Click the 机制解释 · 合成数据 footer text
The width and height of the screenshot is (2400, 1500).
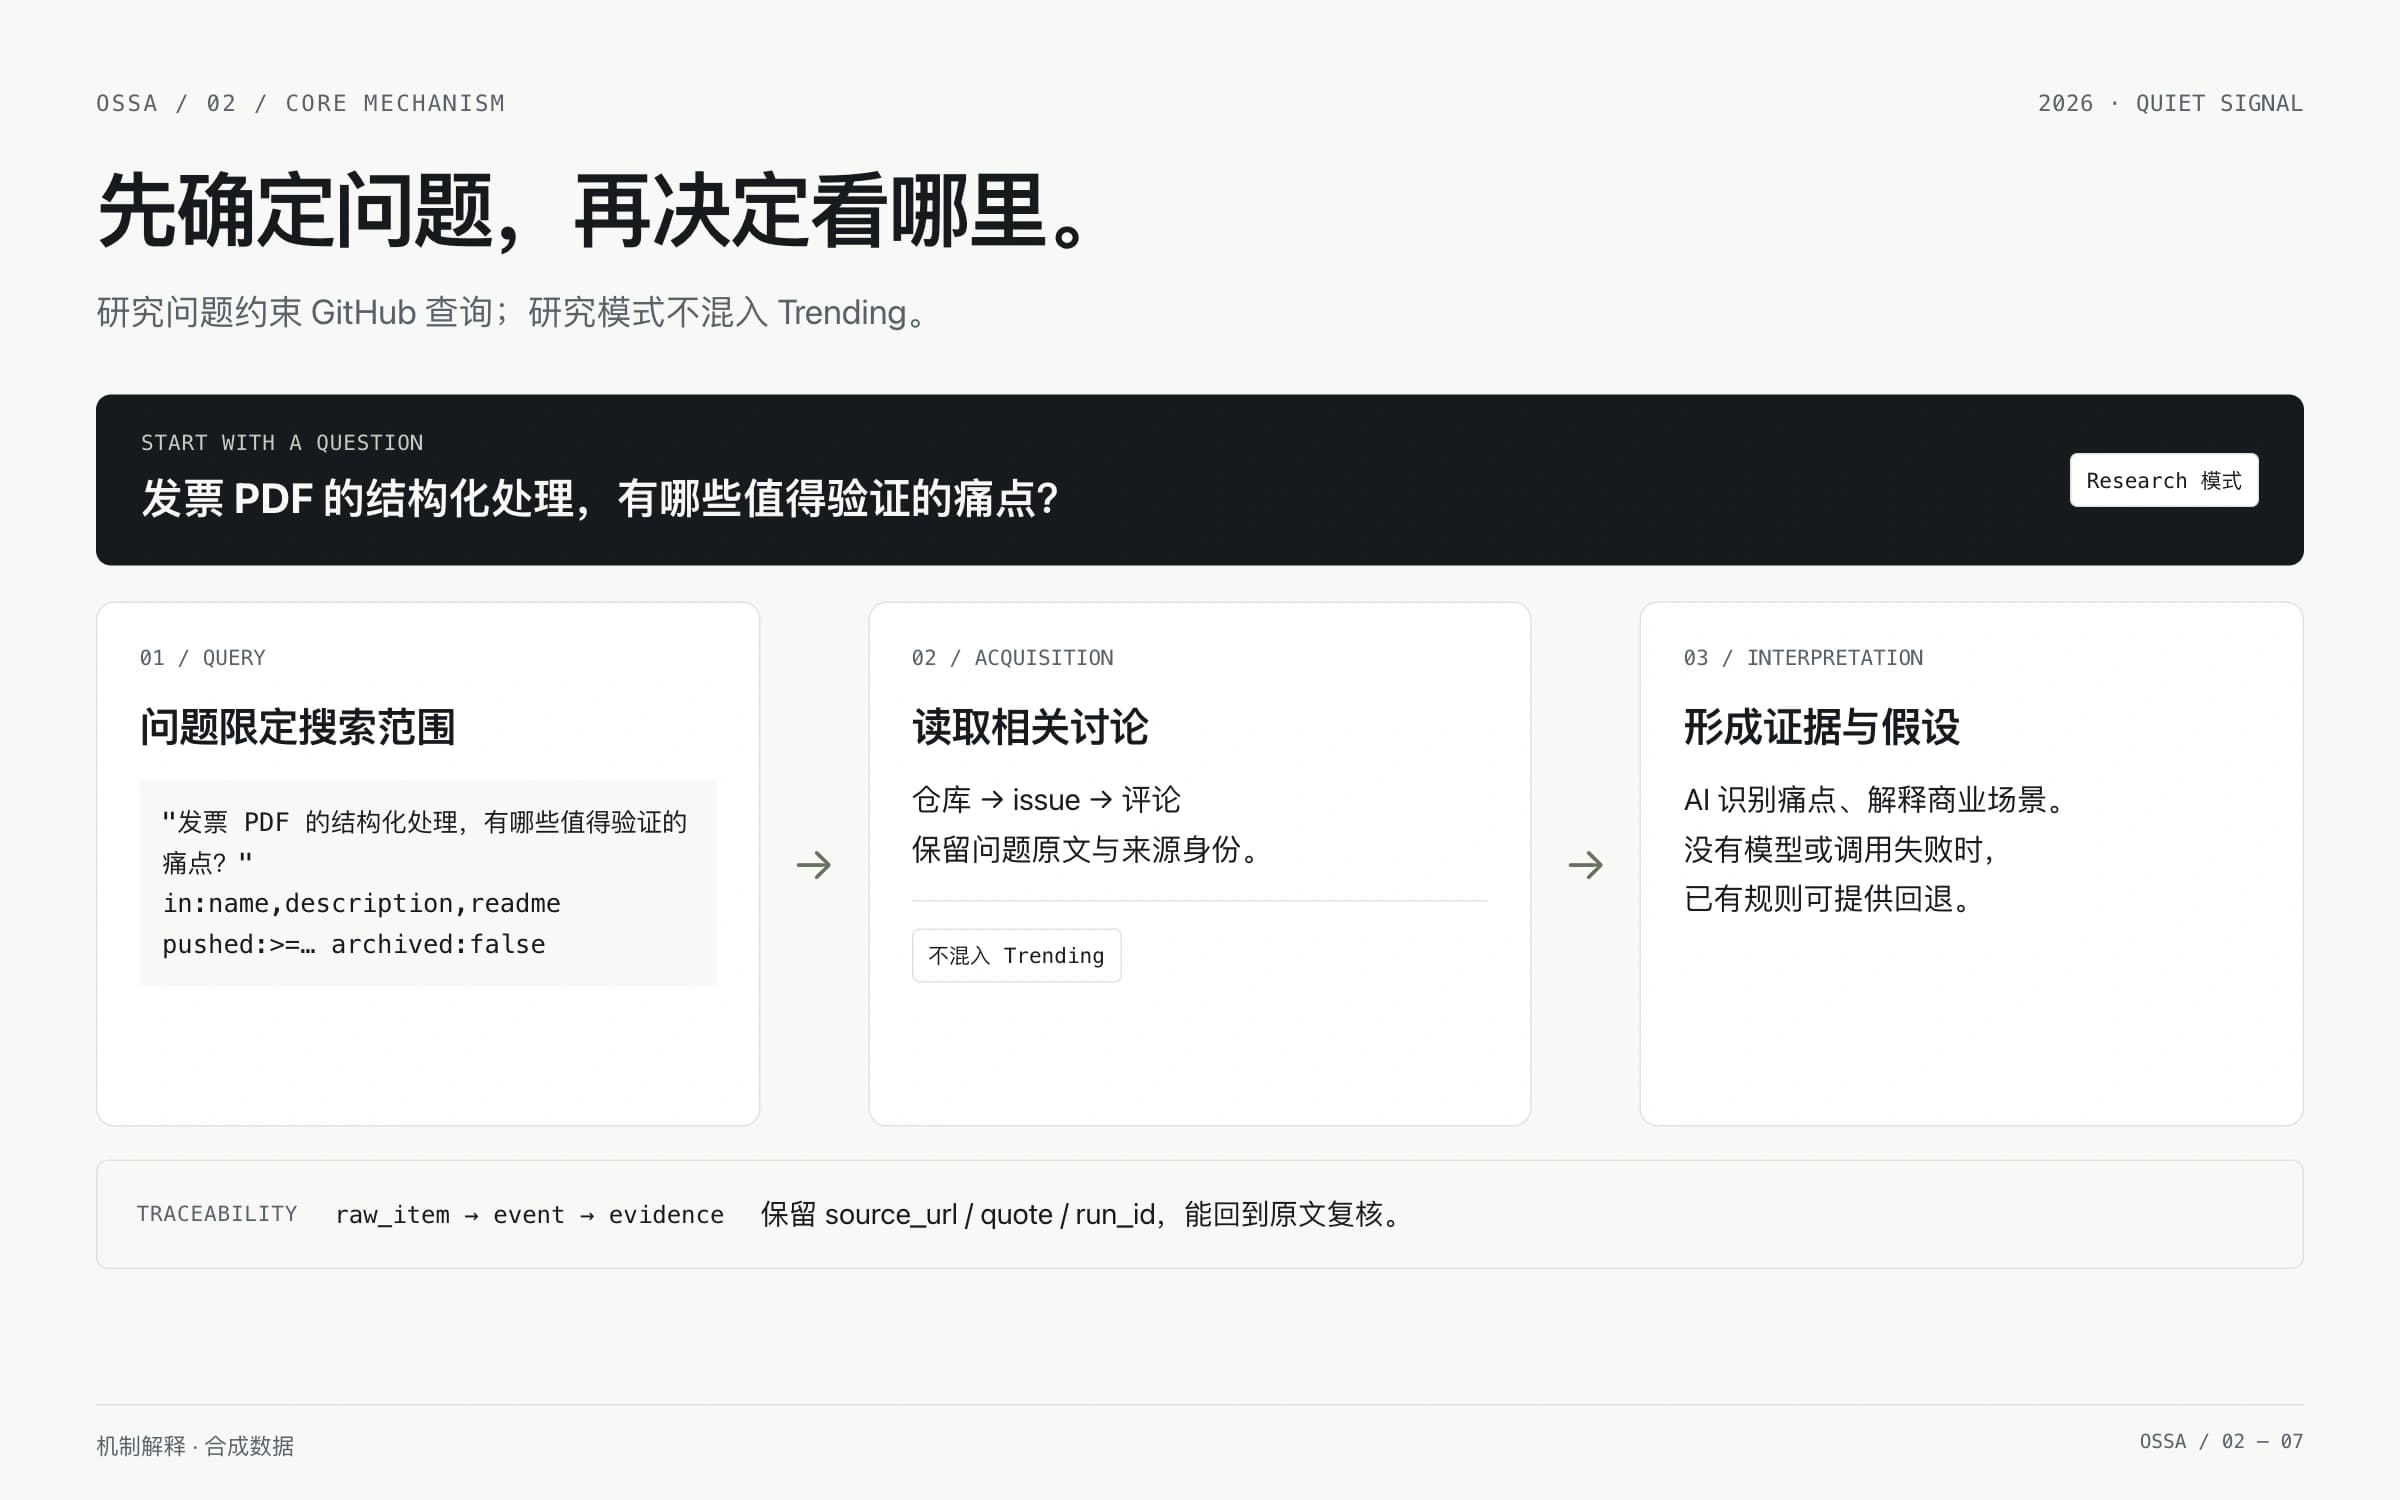(195, 1446)
